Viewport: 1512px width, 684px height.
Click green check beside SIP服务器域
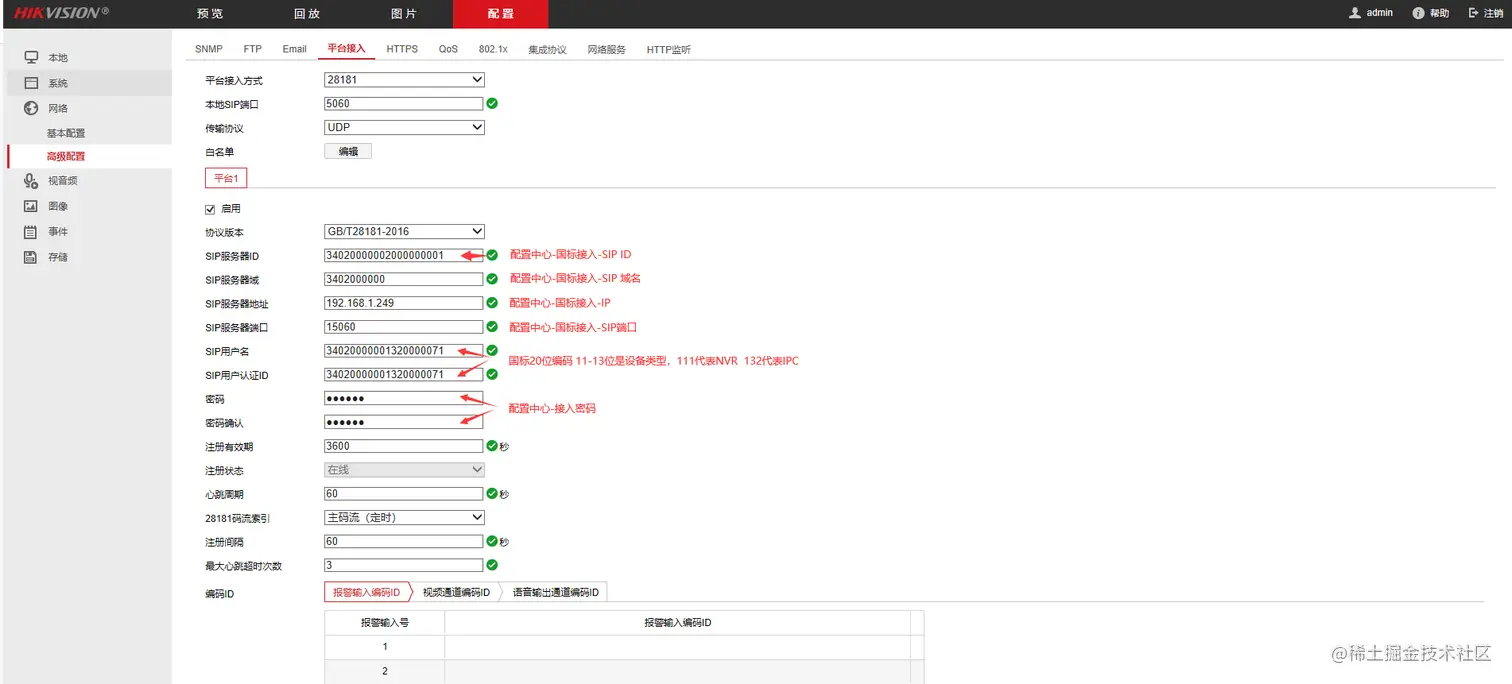[x=492, y=279]
